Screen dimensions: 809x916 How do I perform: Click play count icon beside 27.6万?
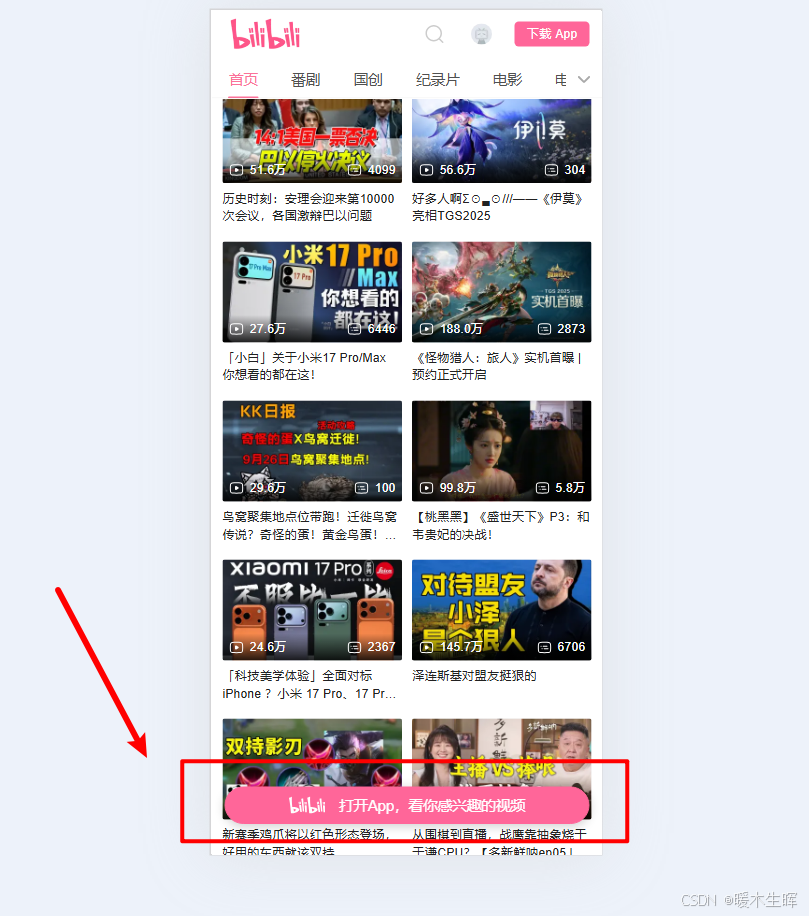237,329
